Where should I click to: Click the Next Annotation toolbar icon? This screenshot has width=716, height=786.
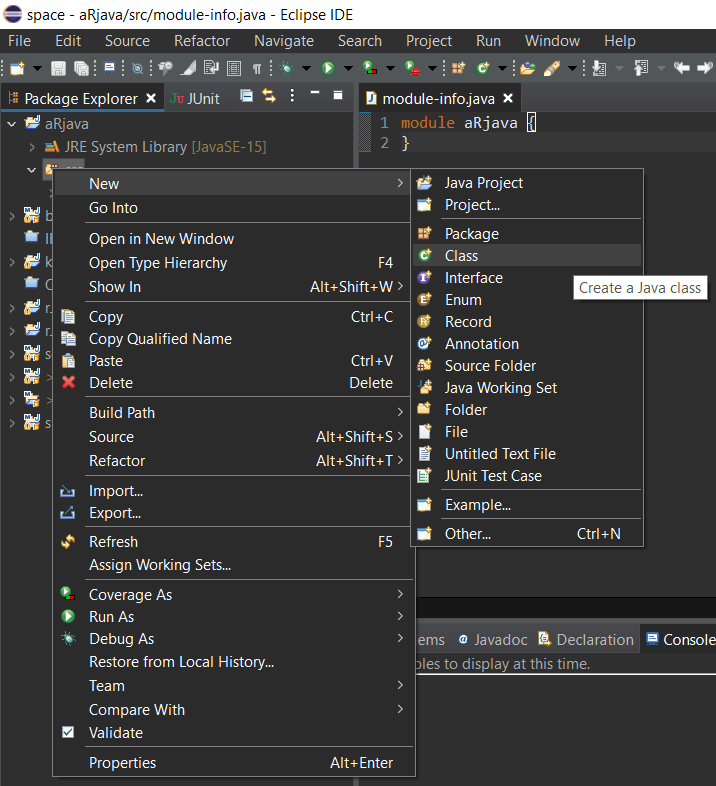[599, 68]
